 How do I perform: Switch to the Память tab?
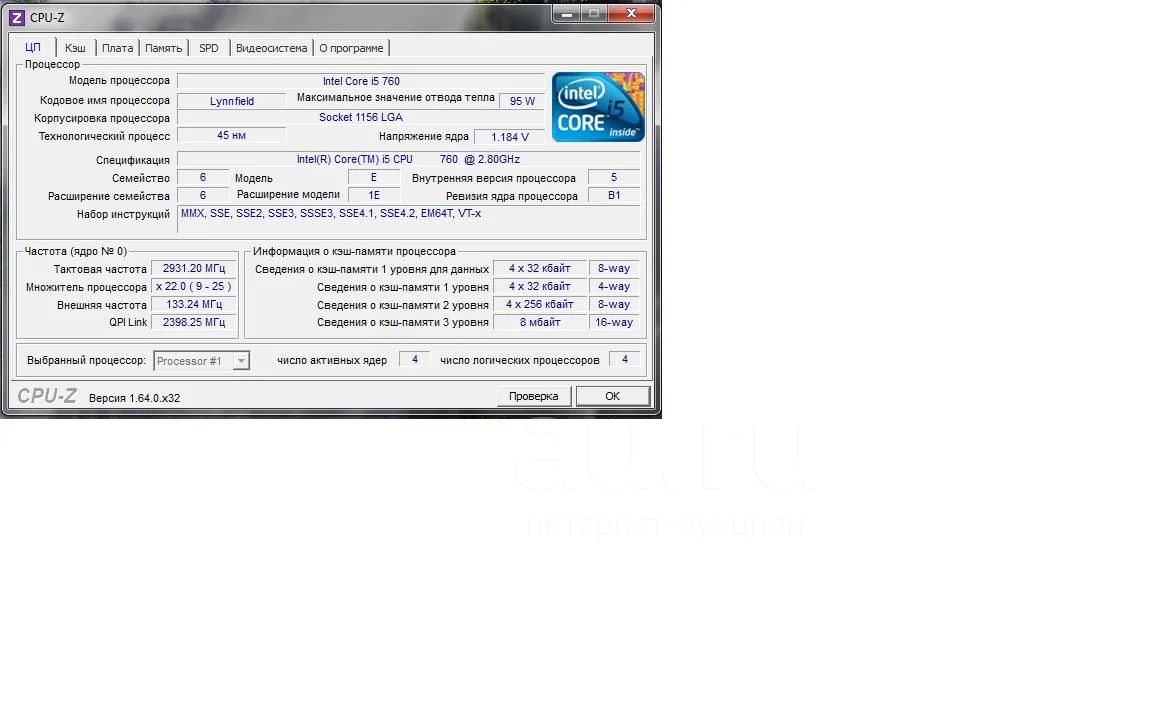pyautogui.click(x=163, y=48)
